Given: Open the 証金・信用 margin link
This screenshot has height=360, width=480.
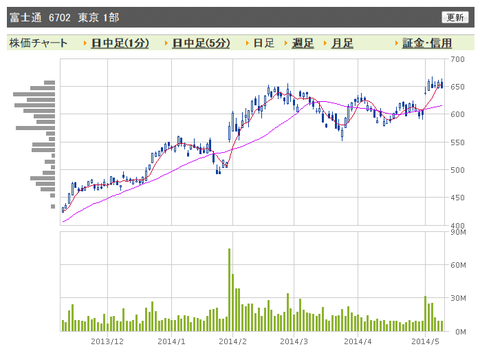Looking at the screenshot, I should point(427,43).
